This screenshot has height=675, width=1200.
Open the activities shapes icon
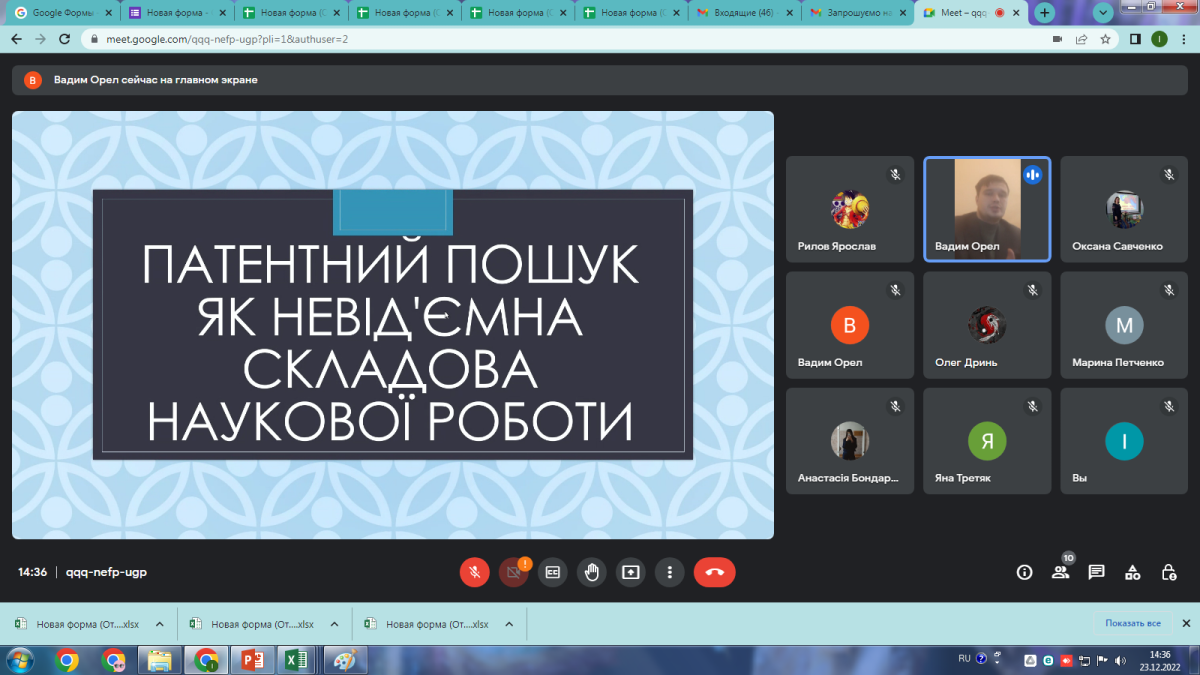(1132, 572)
